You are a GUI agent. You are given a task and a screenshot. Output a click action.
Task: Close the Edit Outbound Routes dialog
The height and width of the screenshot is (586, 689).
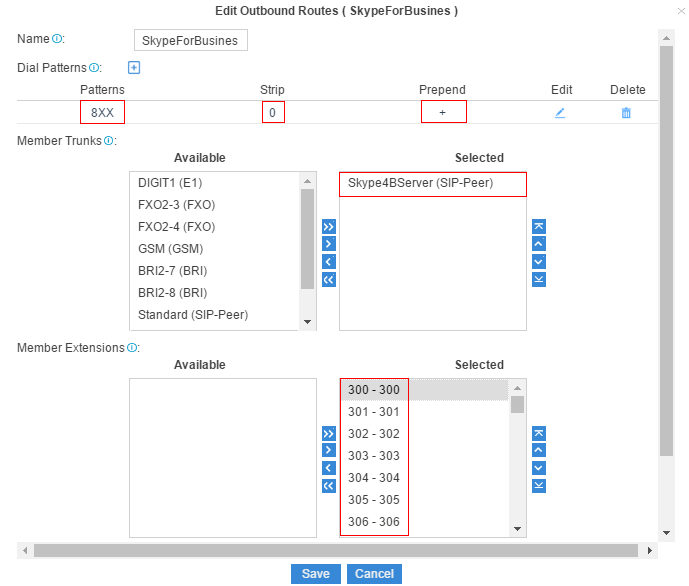(681, 11)
